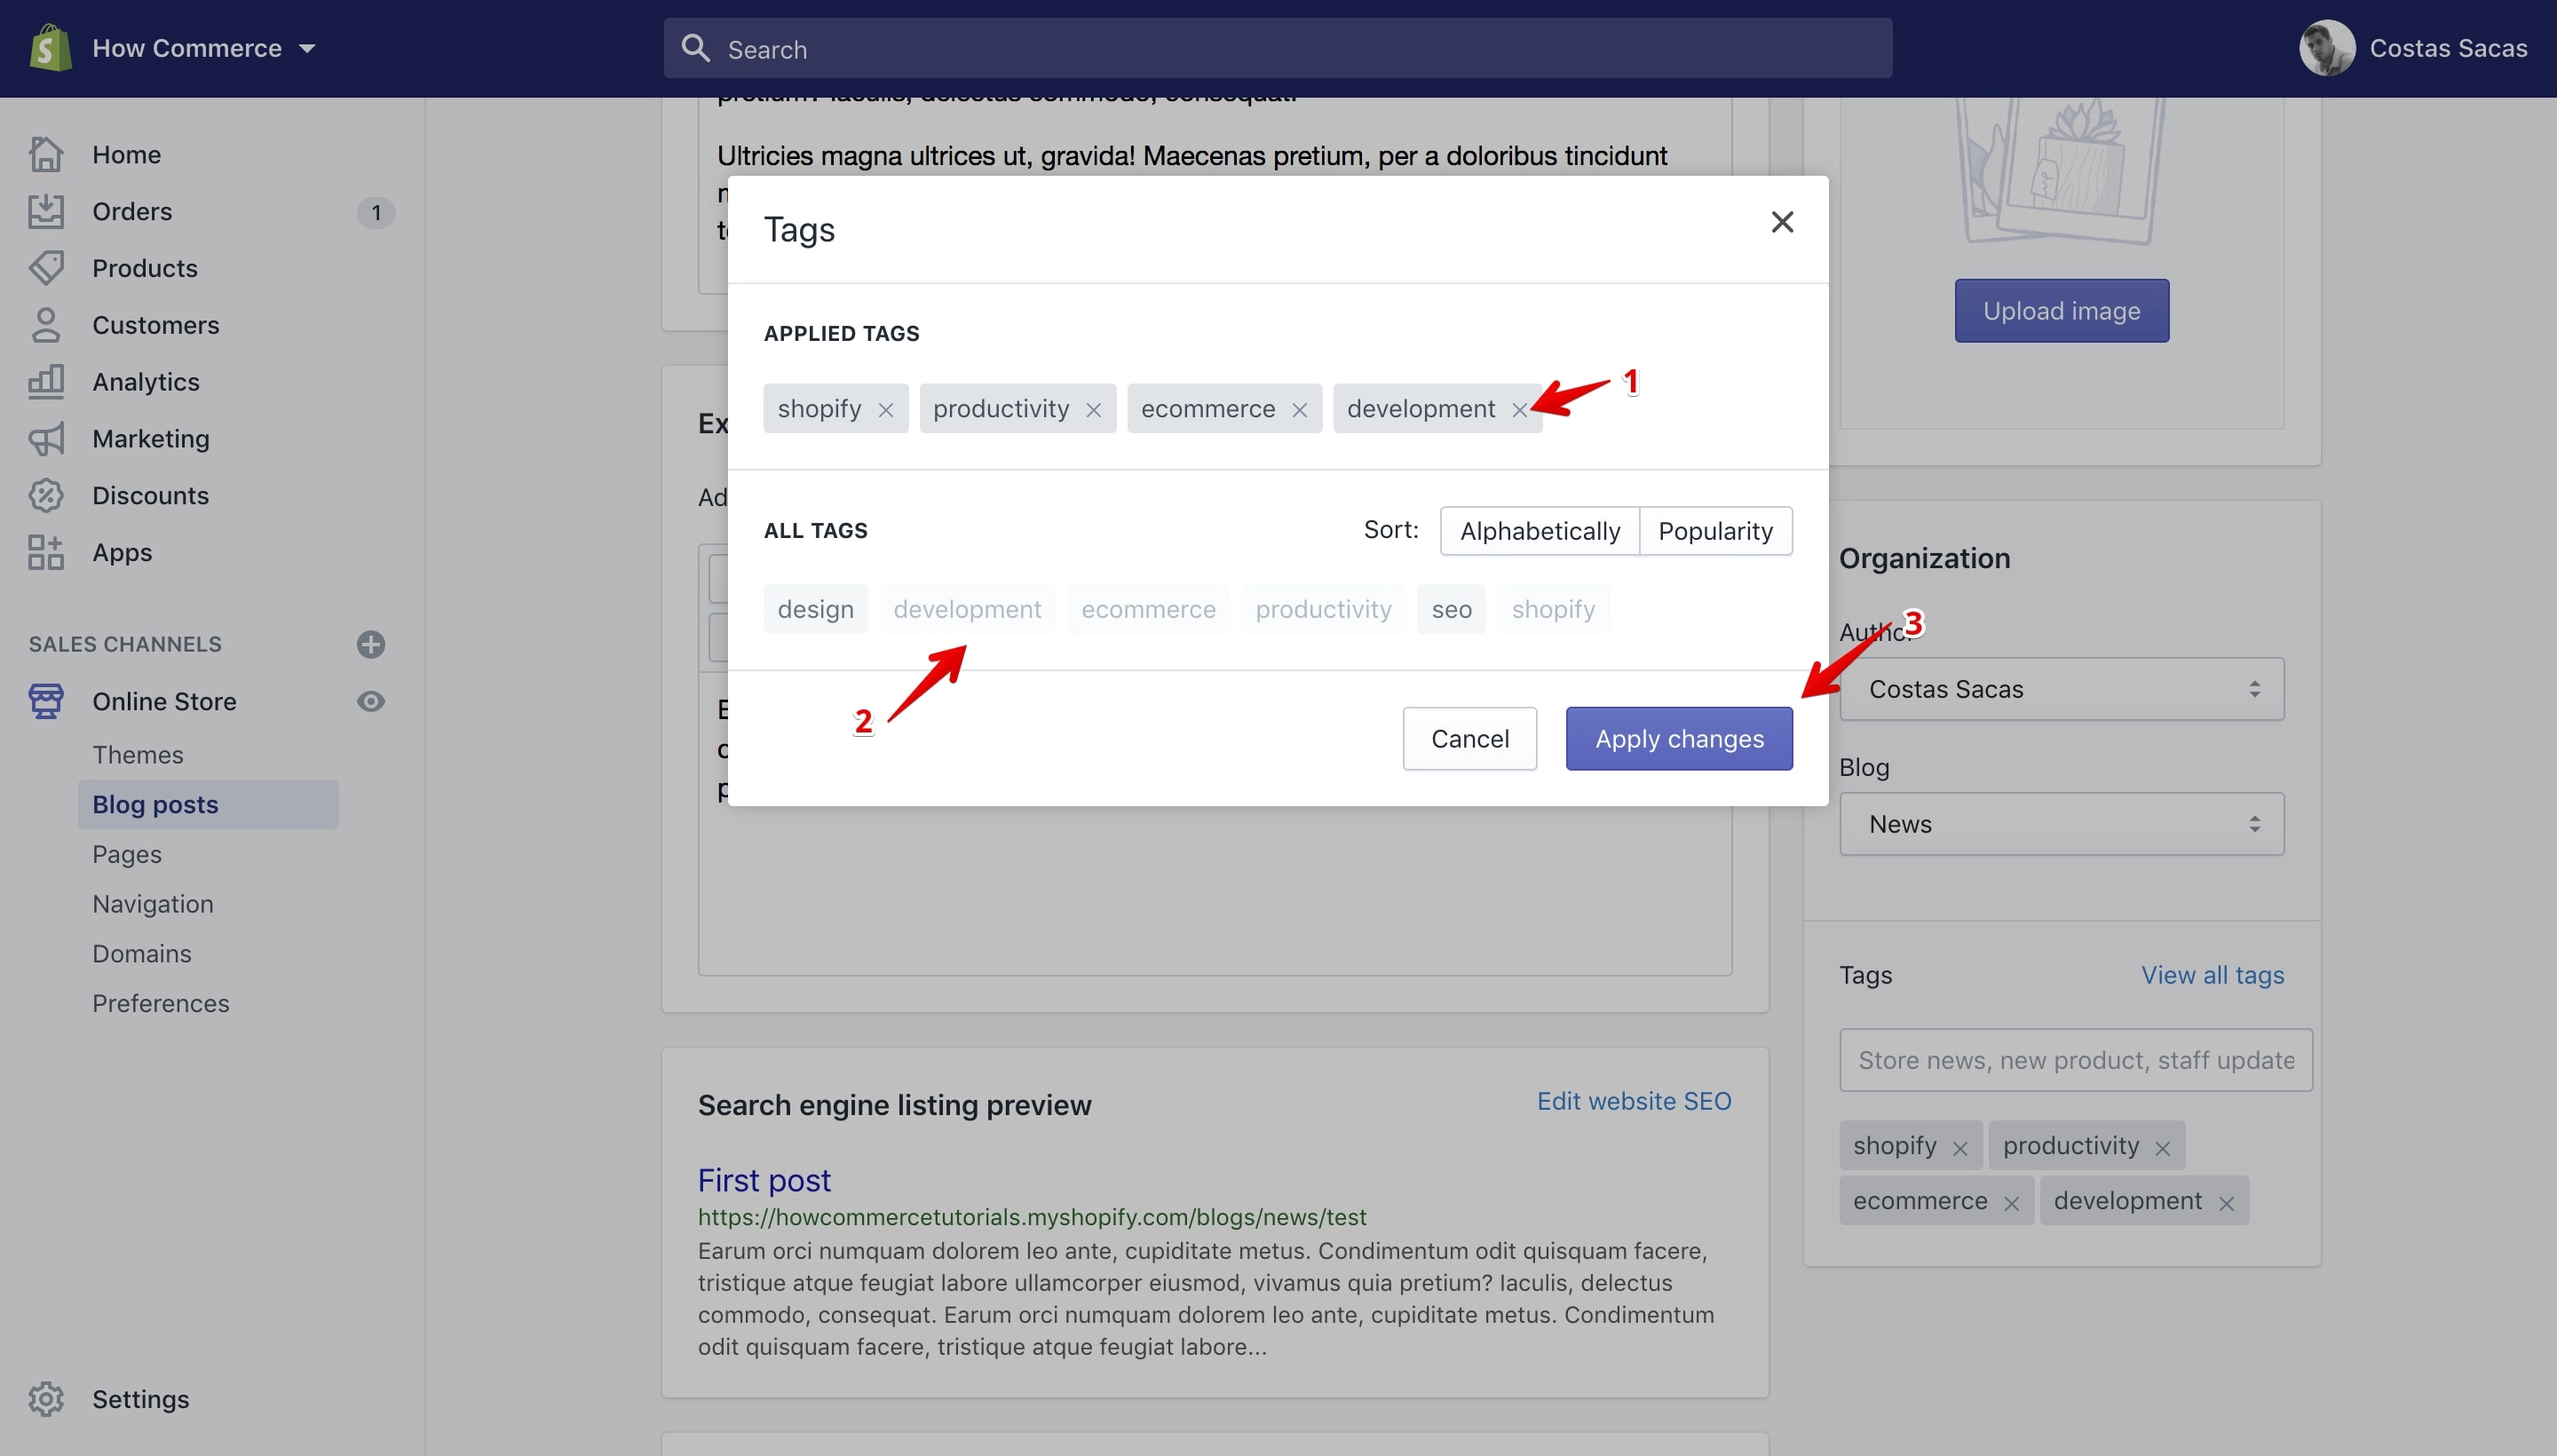Open the First post preview title
Screen dimensions: 2557x1456
[764, 1180]
